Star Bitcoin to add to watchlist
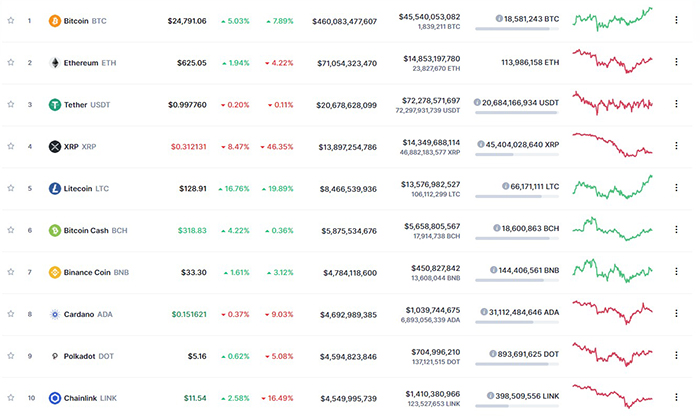 (x=11, y=21)
